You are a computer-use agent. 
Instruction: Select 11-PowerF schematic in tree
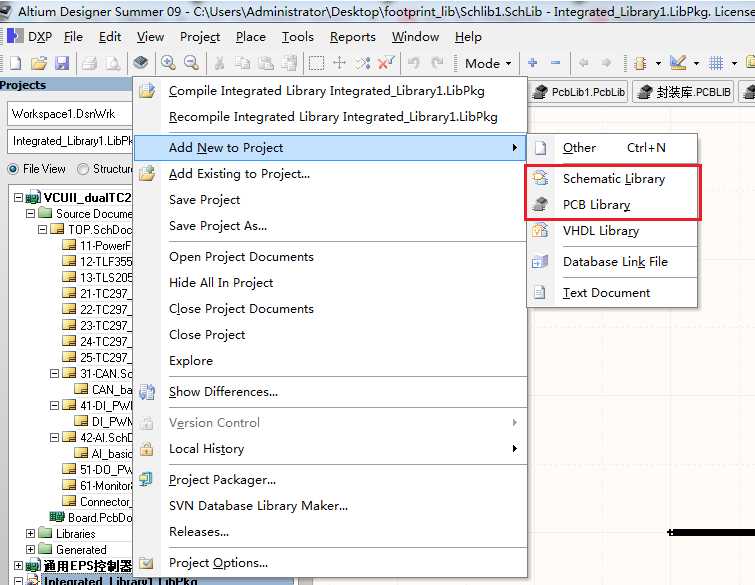click(97, 246)
